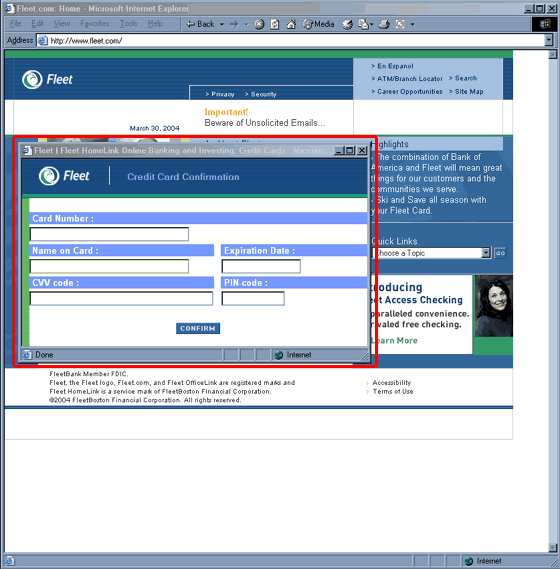Click the page icon beside the address URL
The width and height of the screenshot is (560, 569).
43,40
